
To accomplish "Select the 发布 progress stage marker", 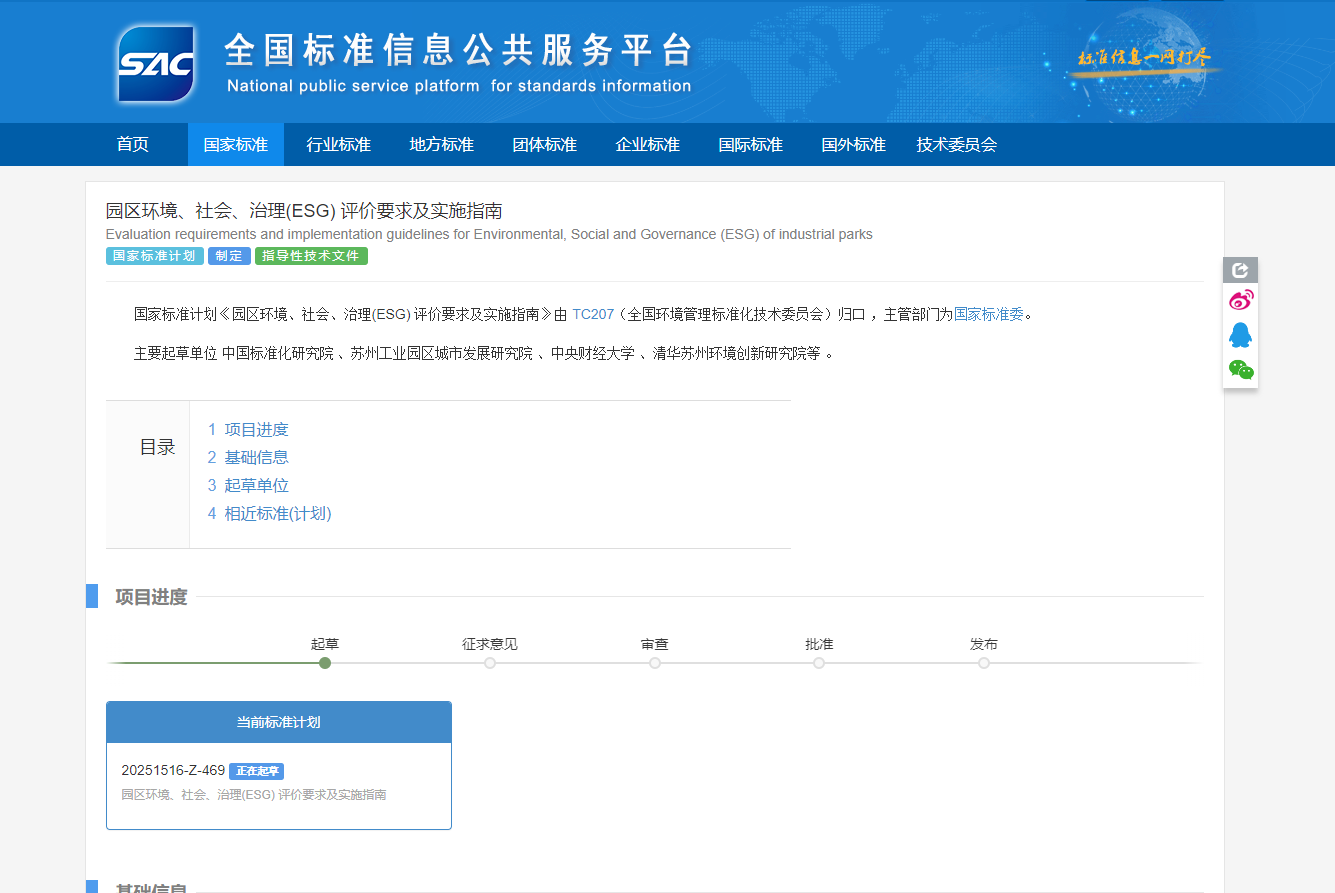I will 984,663.
